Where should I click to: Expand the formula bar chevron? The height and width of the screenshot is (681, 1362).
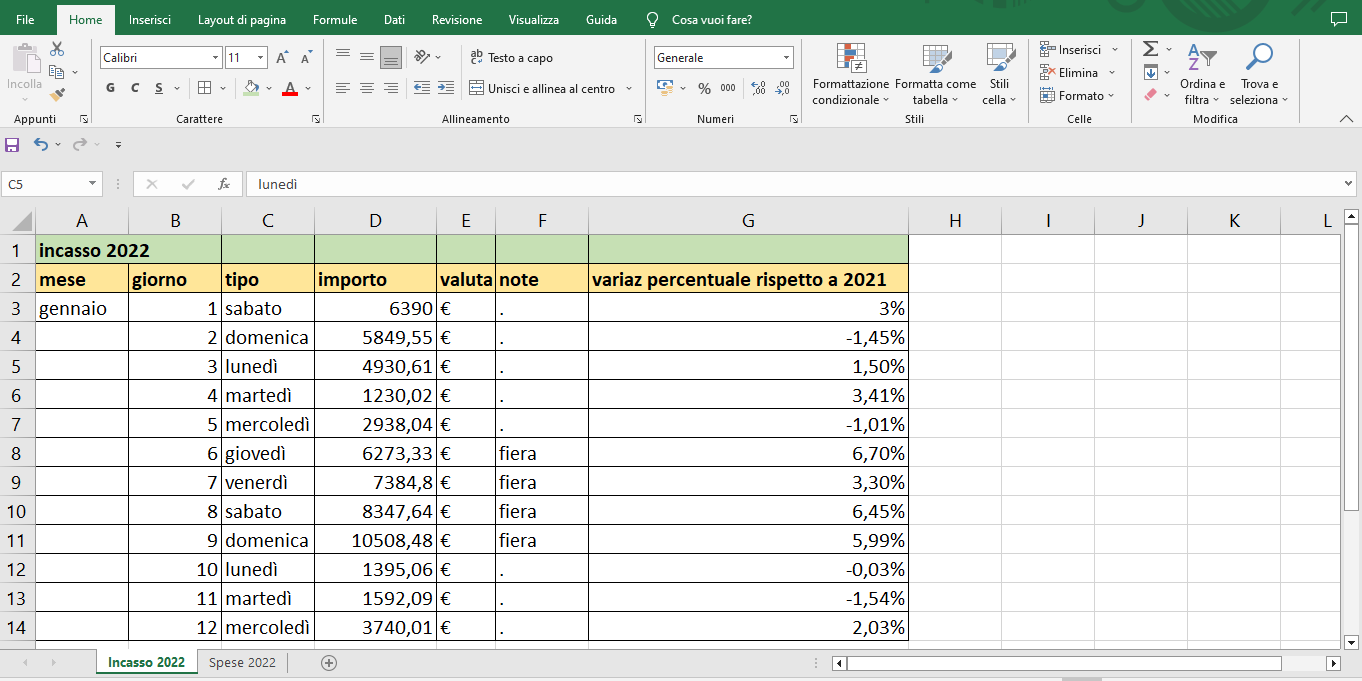click(1349, 184)
